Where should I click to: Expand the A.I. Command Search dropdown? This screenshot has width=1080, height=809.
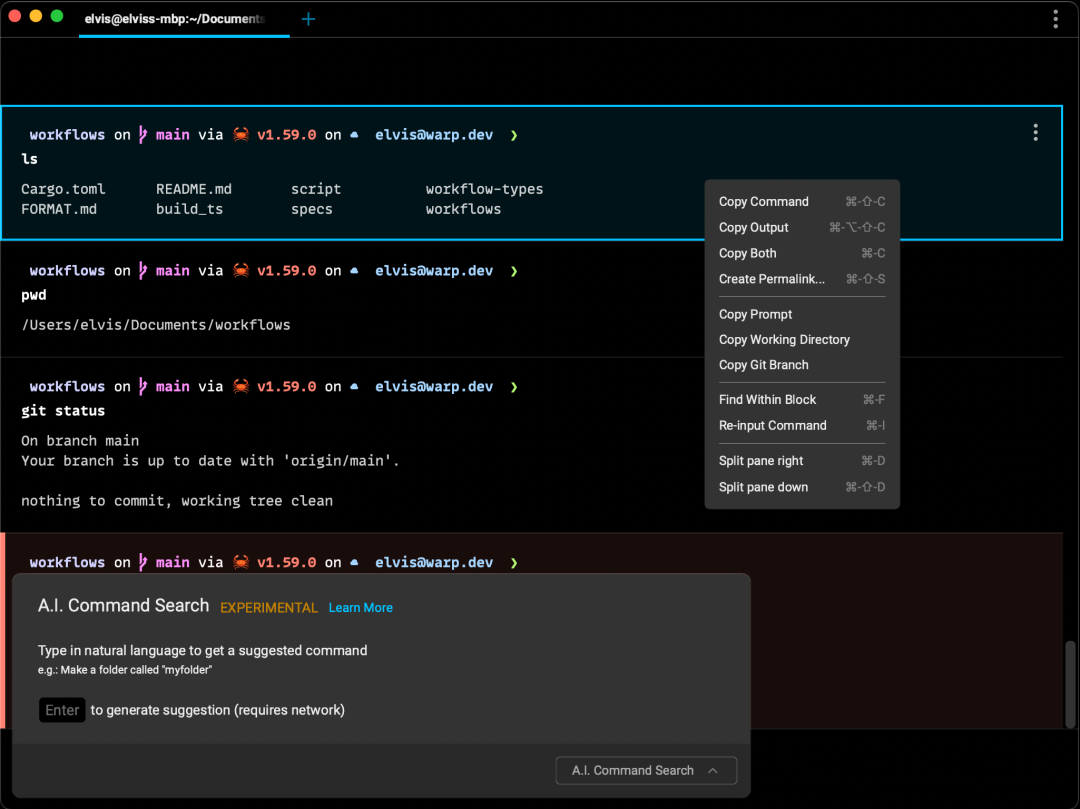click(x=646, y=771)
